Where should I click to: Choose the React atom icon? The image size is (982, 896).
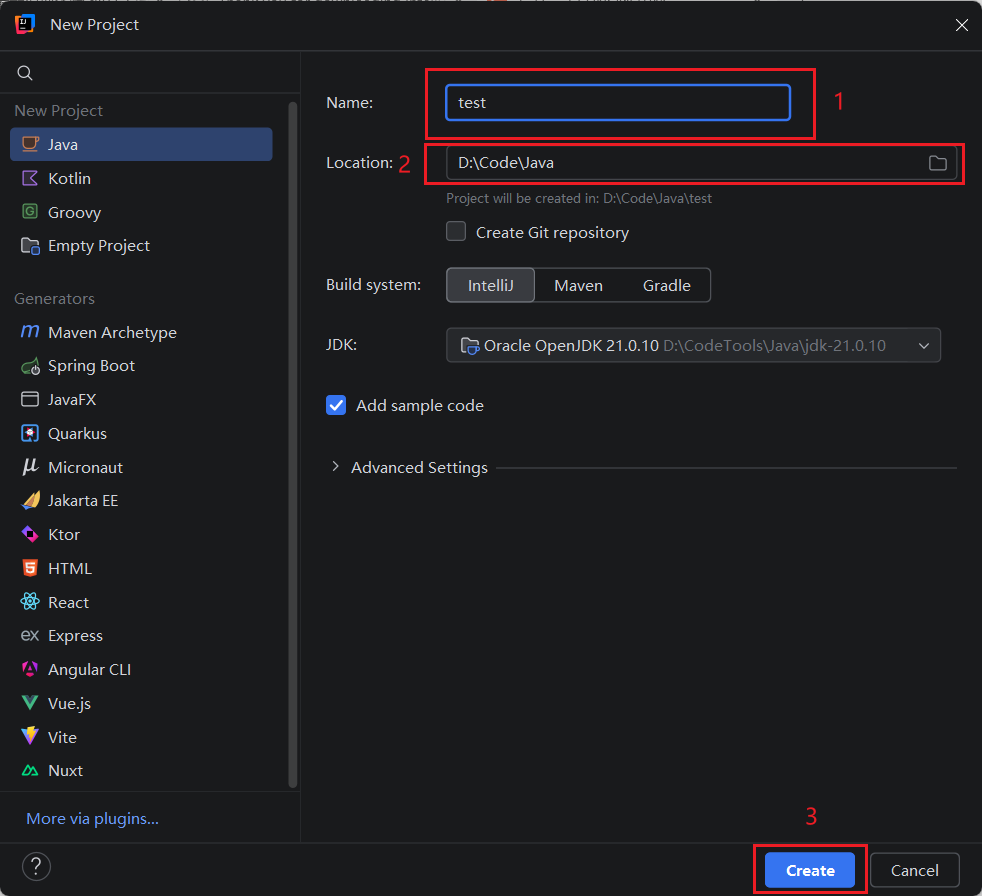pos(30,602)
